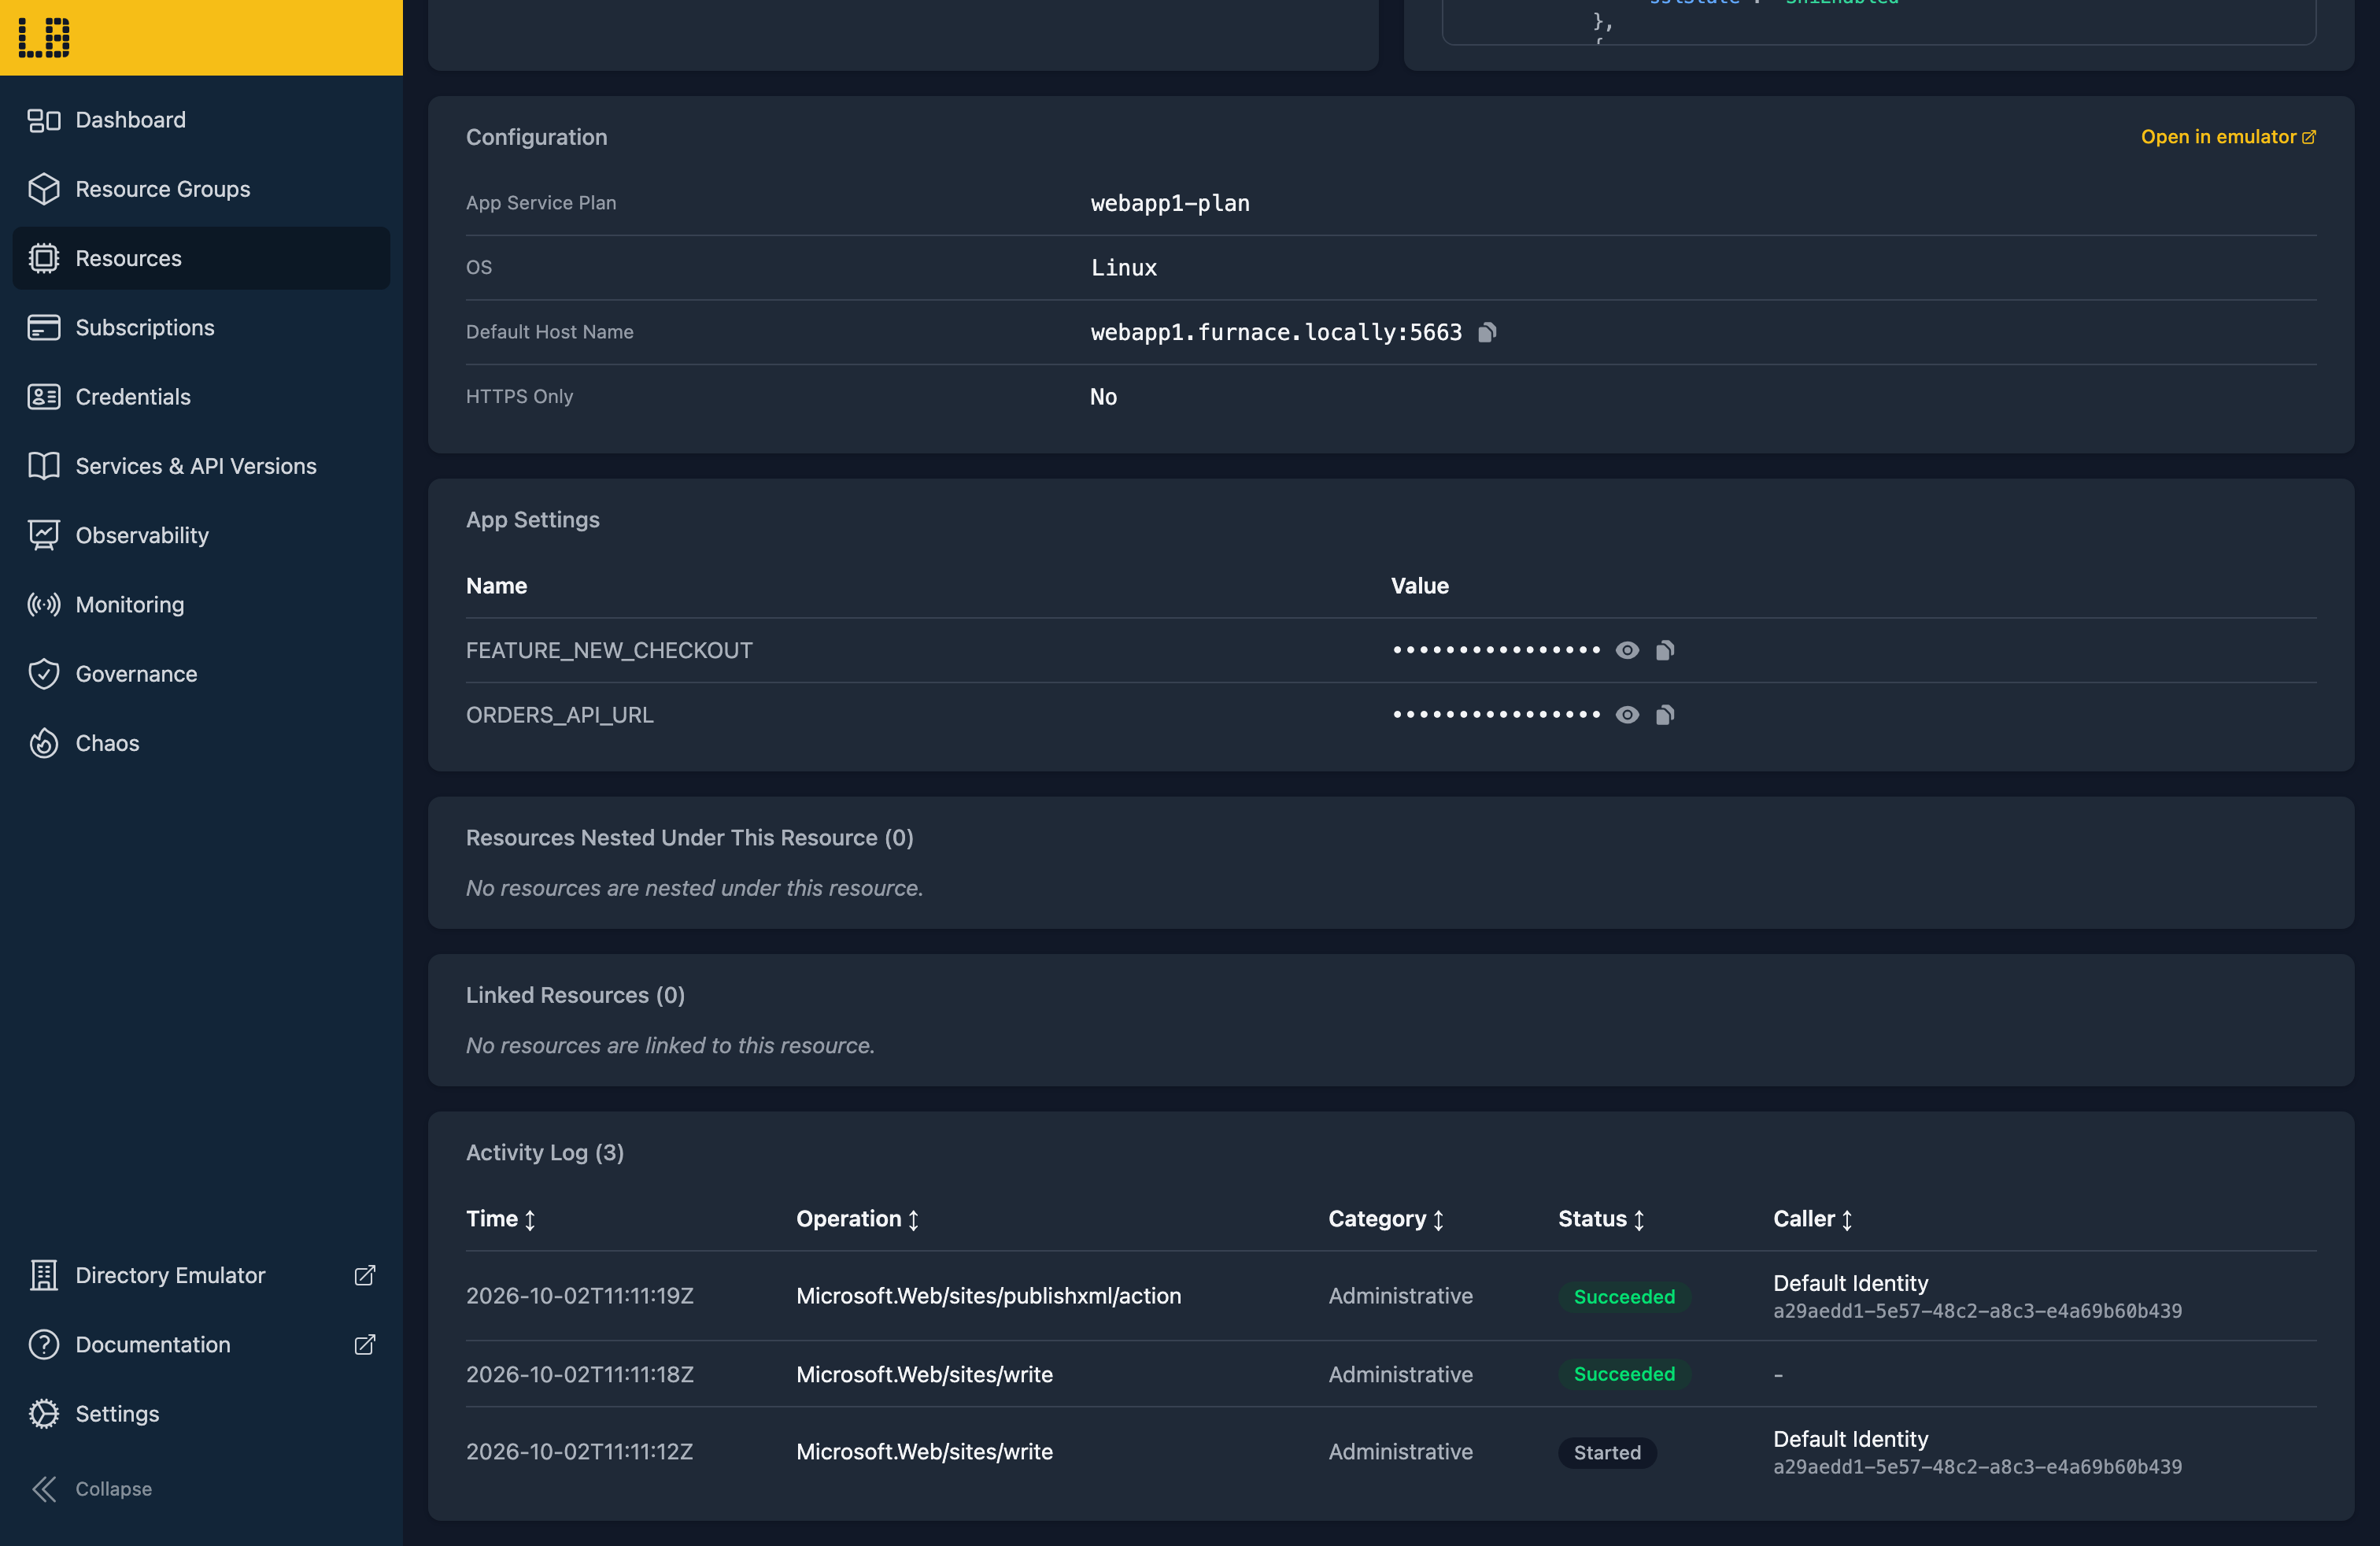2380x1546 pixels.
Task: Click the webapp1-plan value
Action: click(x=1170, y=203)
